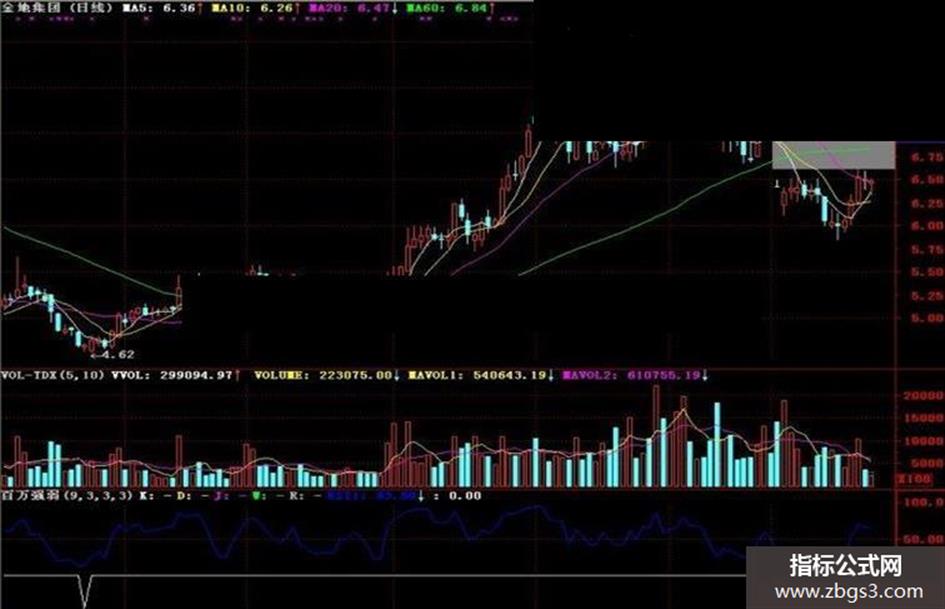Click the white downward spike in oscillator panel
Screen dimensions: 945x609
85,591
